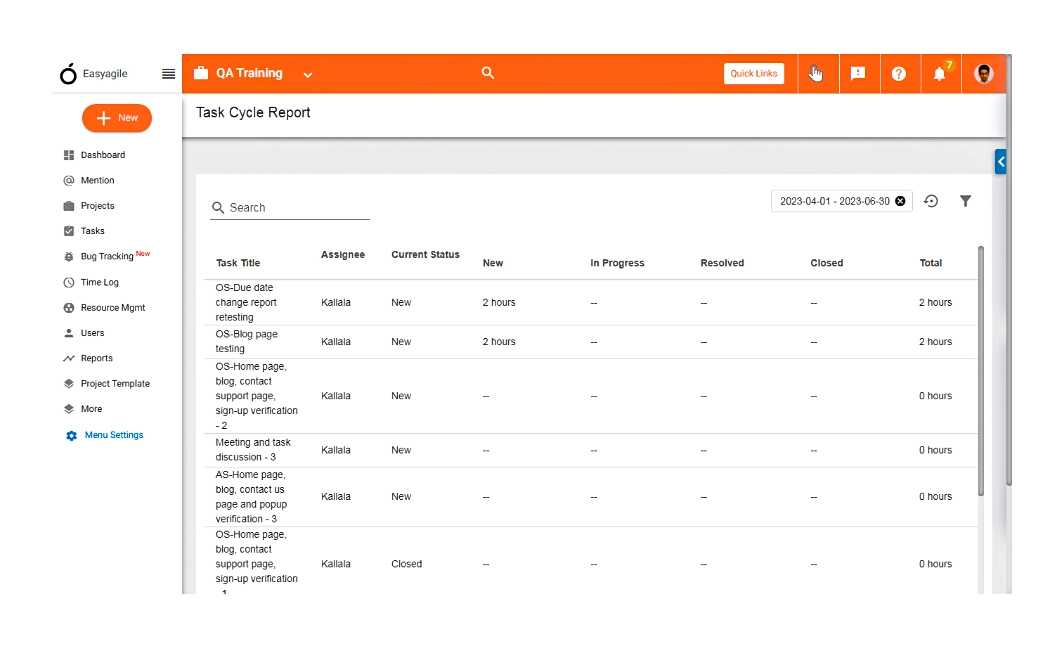Viewport: 1064px width, 646px height.
Task: Open the Dashboard menu item
Action: pyautogui.click(x=104, y=155)
